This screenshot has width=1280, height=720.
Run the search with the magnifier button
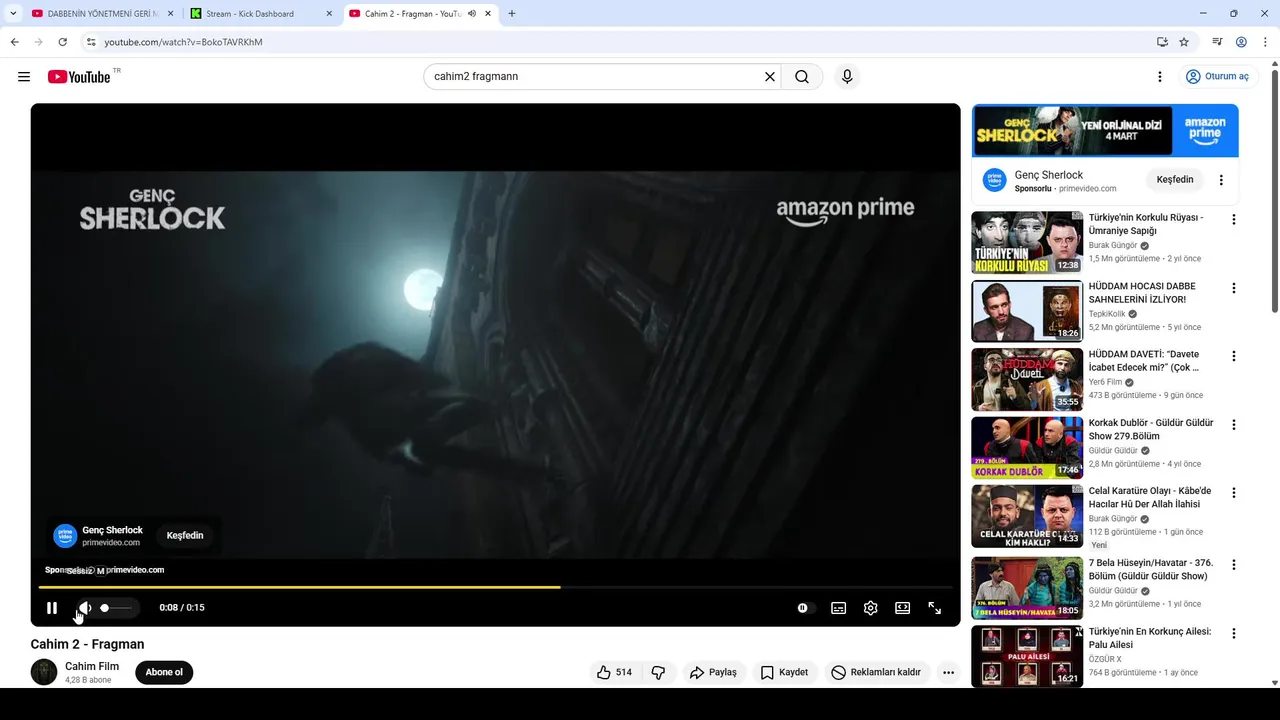point(802,77)
